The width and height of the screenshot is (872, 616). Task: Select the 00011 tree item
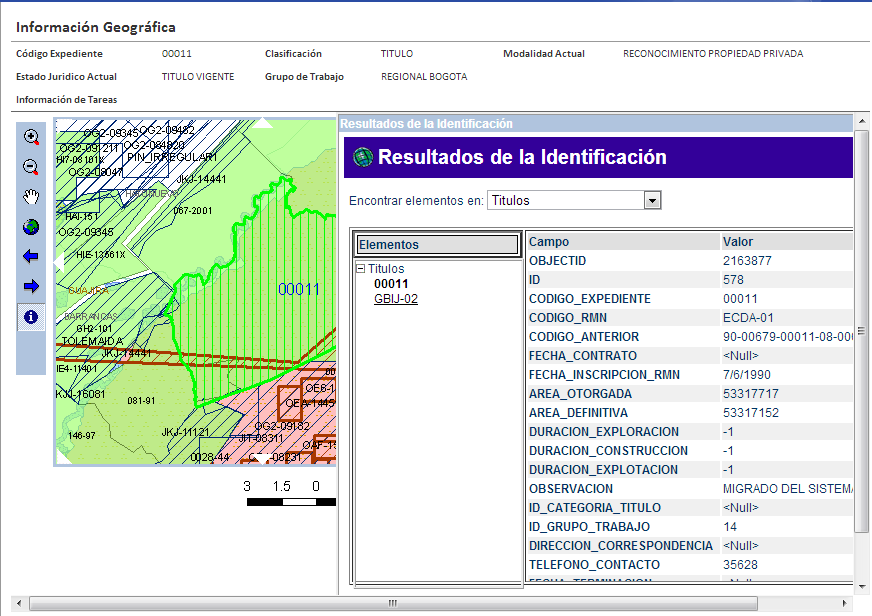391,284
